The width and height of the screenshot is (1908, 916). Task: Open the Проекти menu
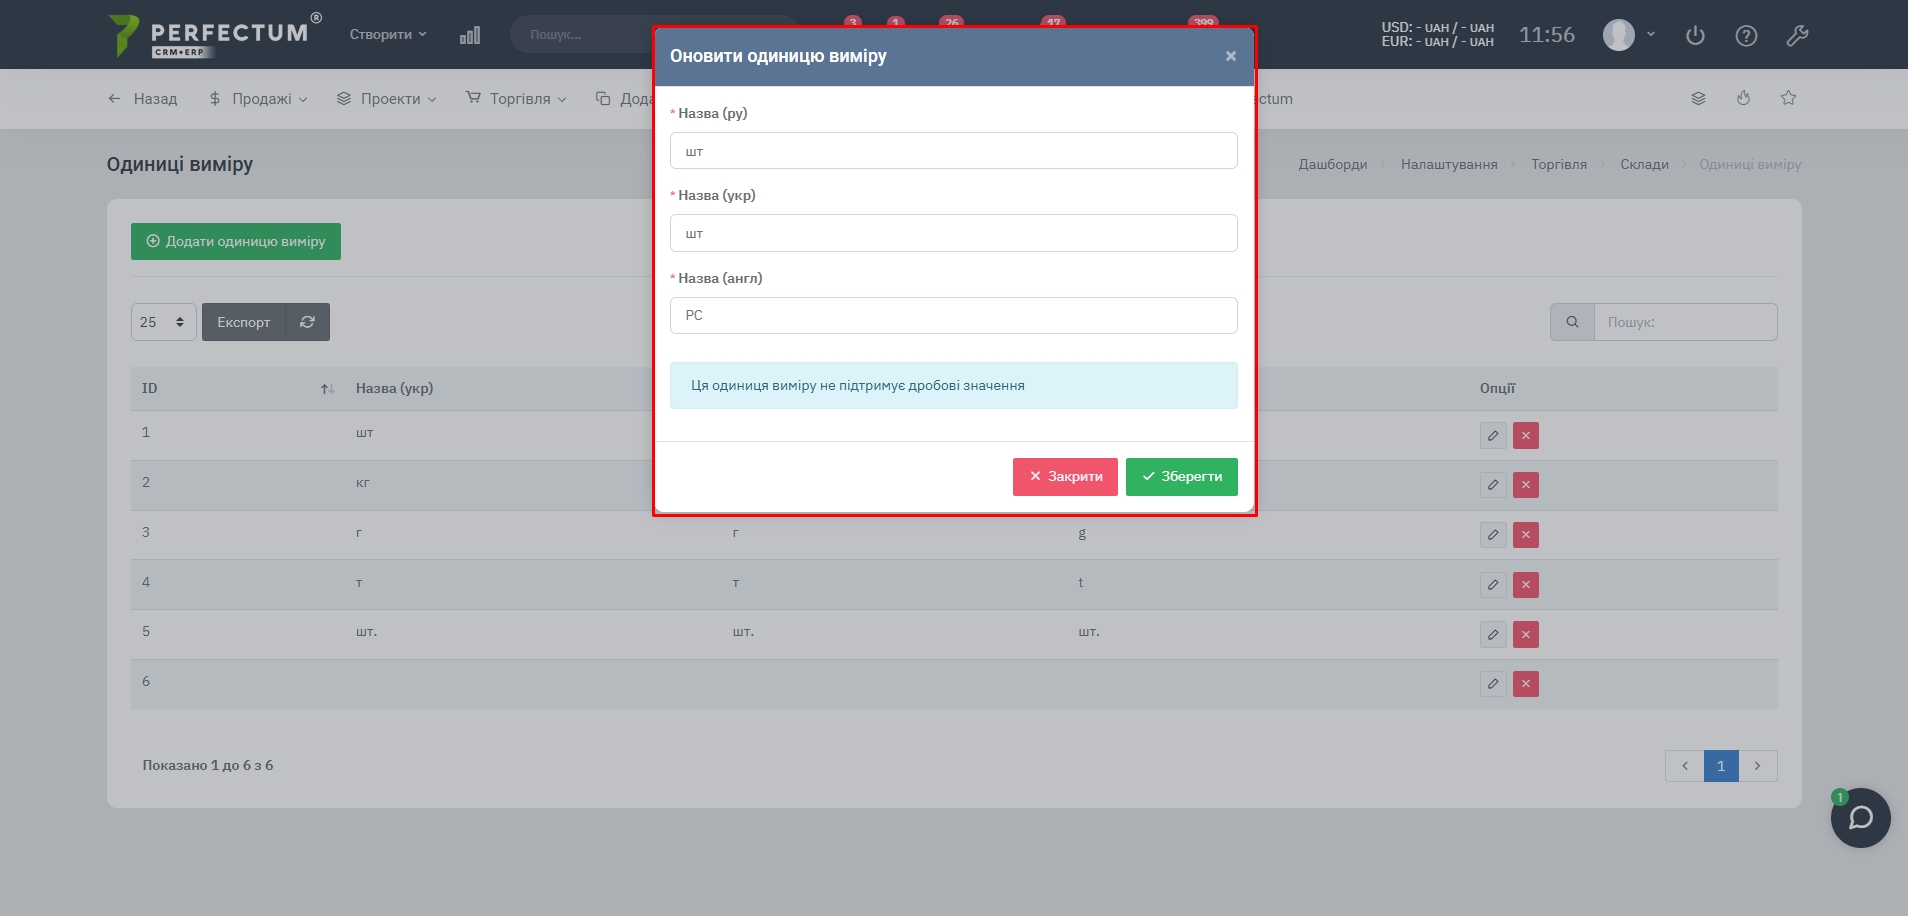coord(387,99)
